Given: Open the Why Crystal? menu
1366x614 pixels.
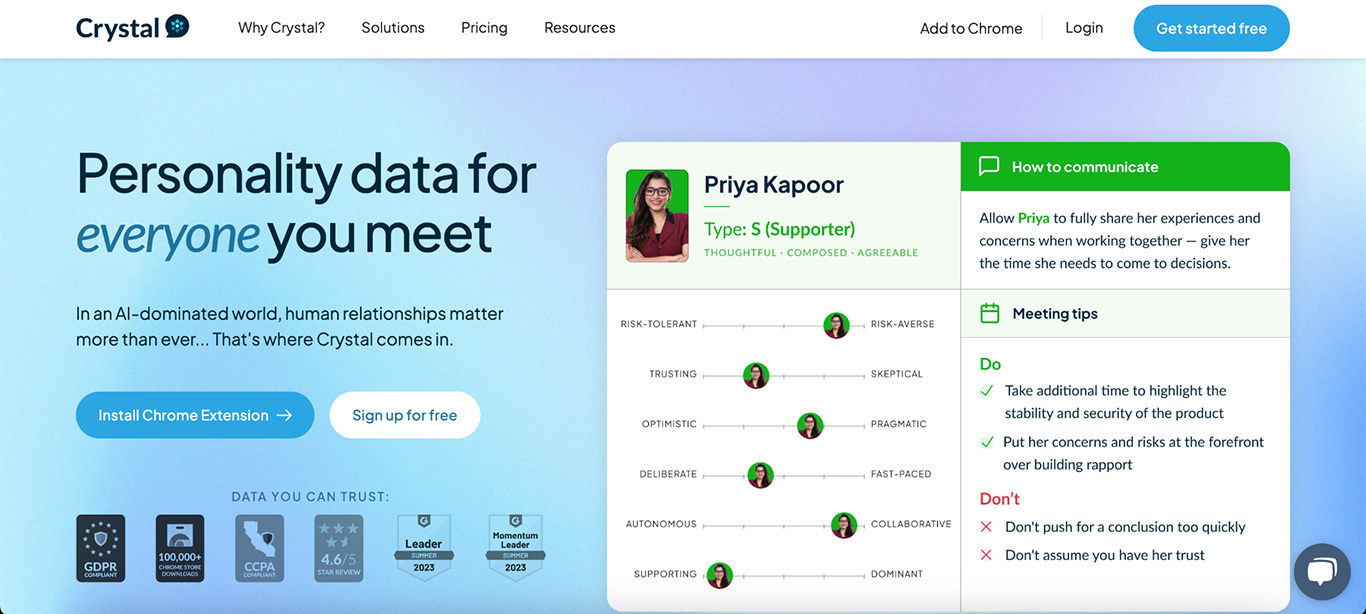Looking at the screenshot, I should pyautogui.click(x=281, y=28).
